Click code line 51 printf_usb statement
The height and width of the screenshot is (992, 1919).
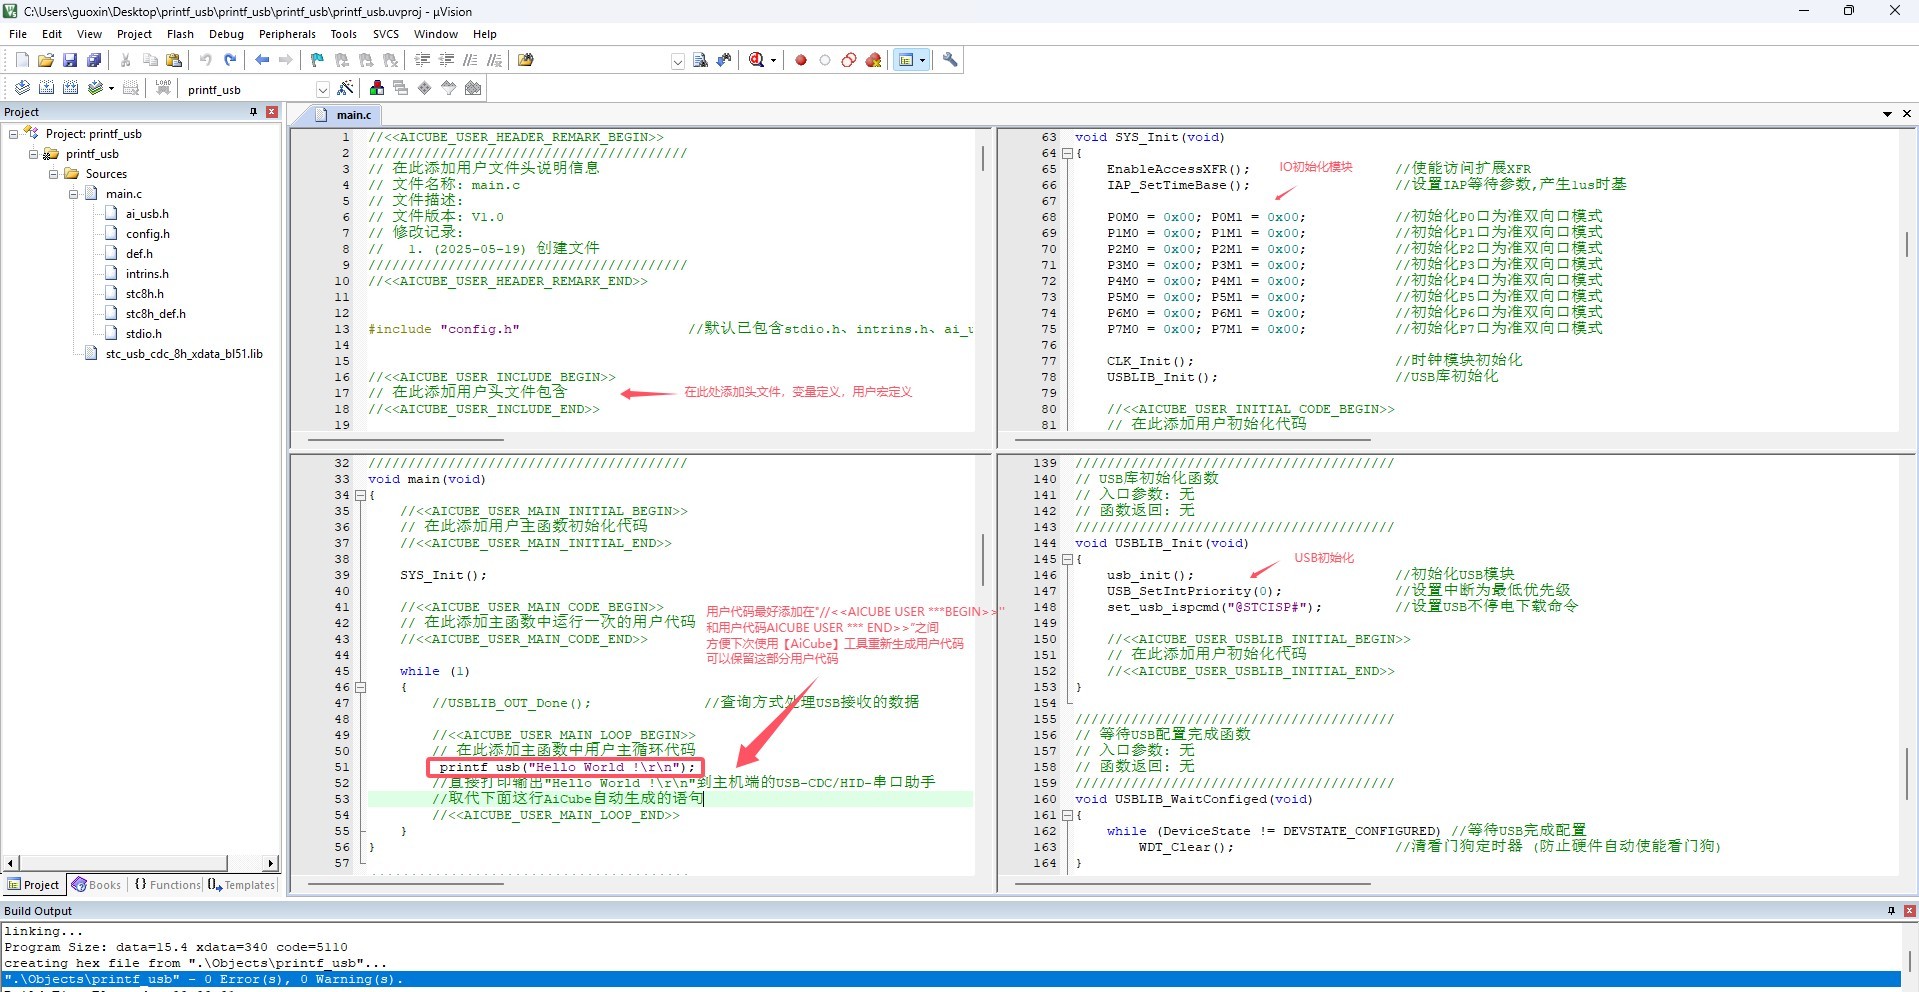click(x=566, y=767)
